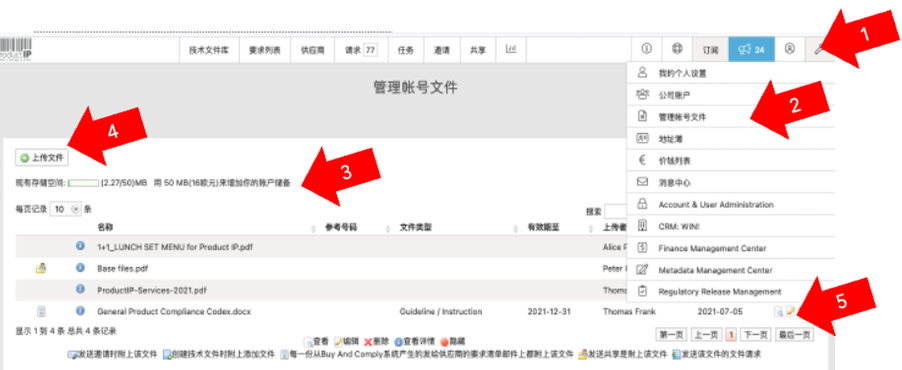This screenshot has height=370, width=902.
Task: Click uploader name Thomas Frank
Action: pos(630,311)
